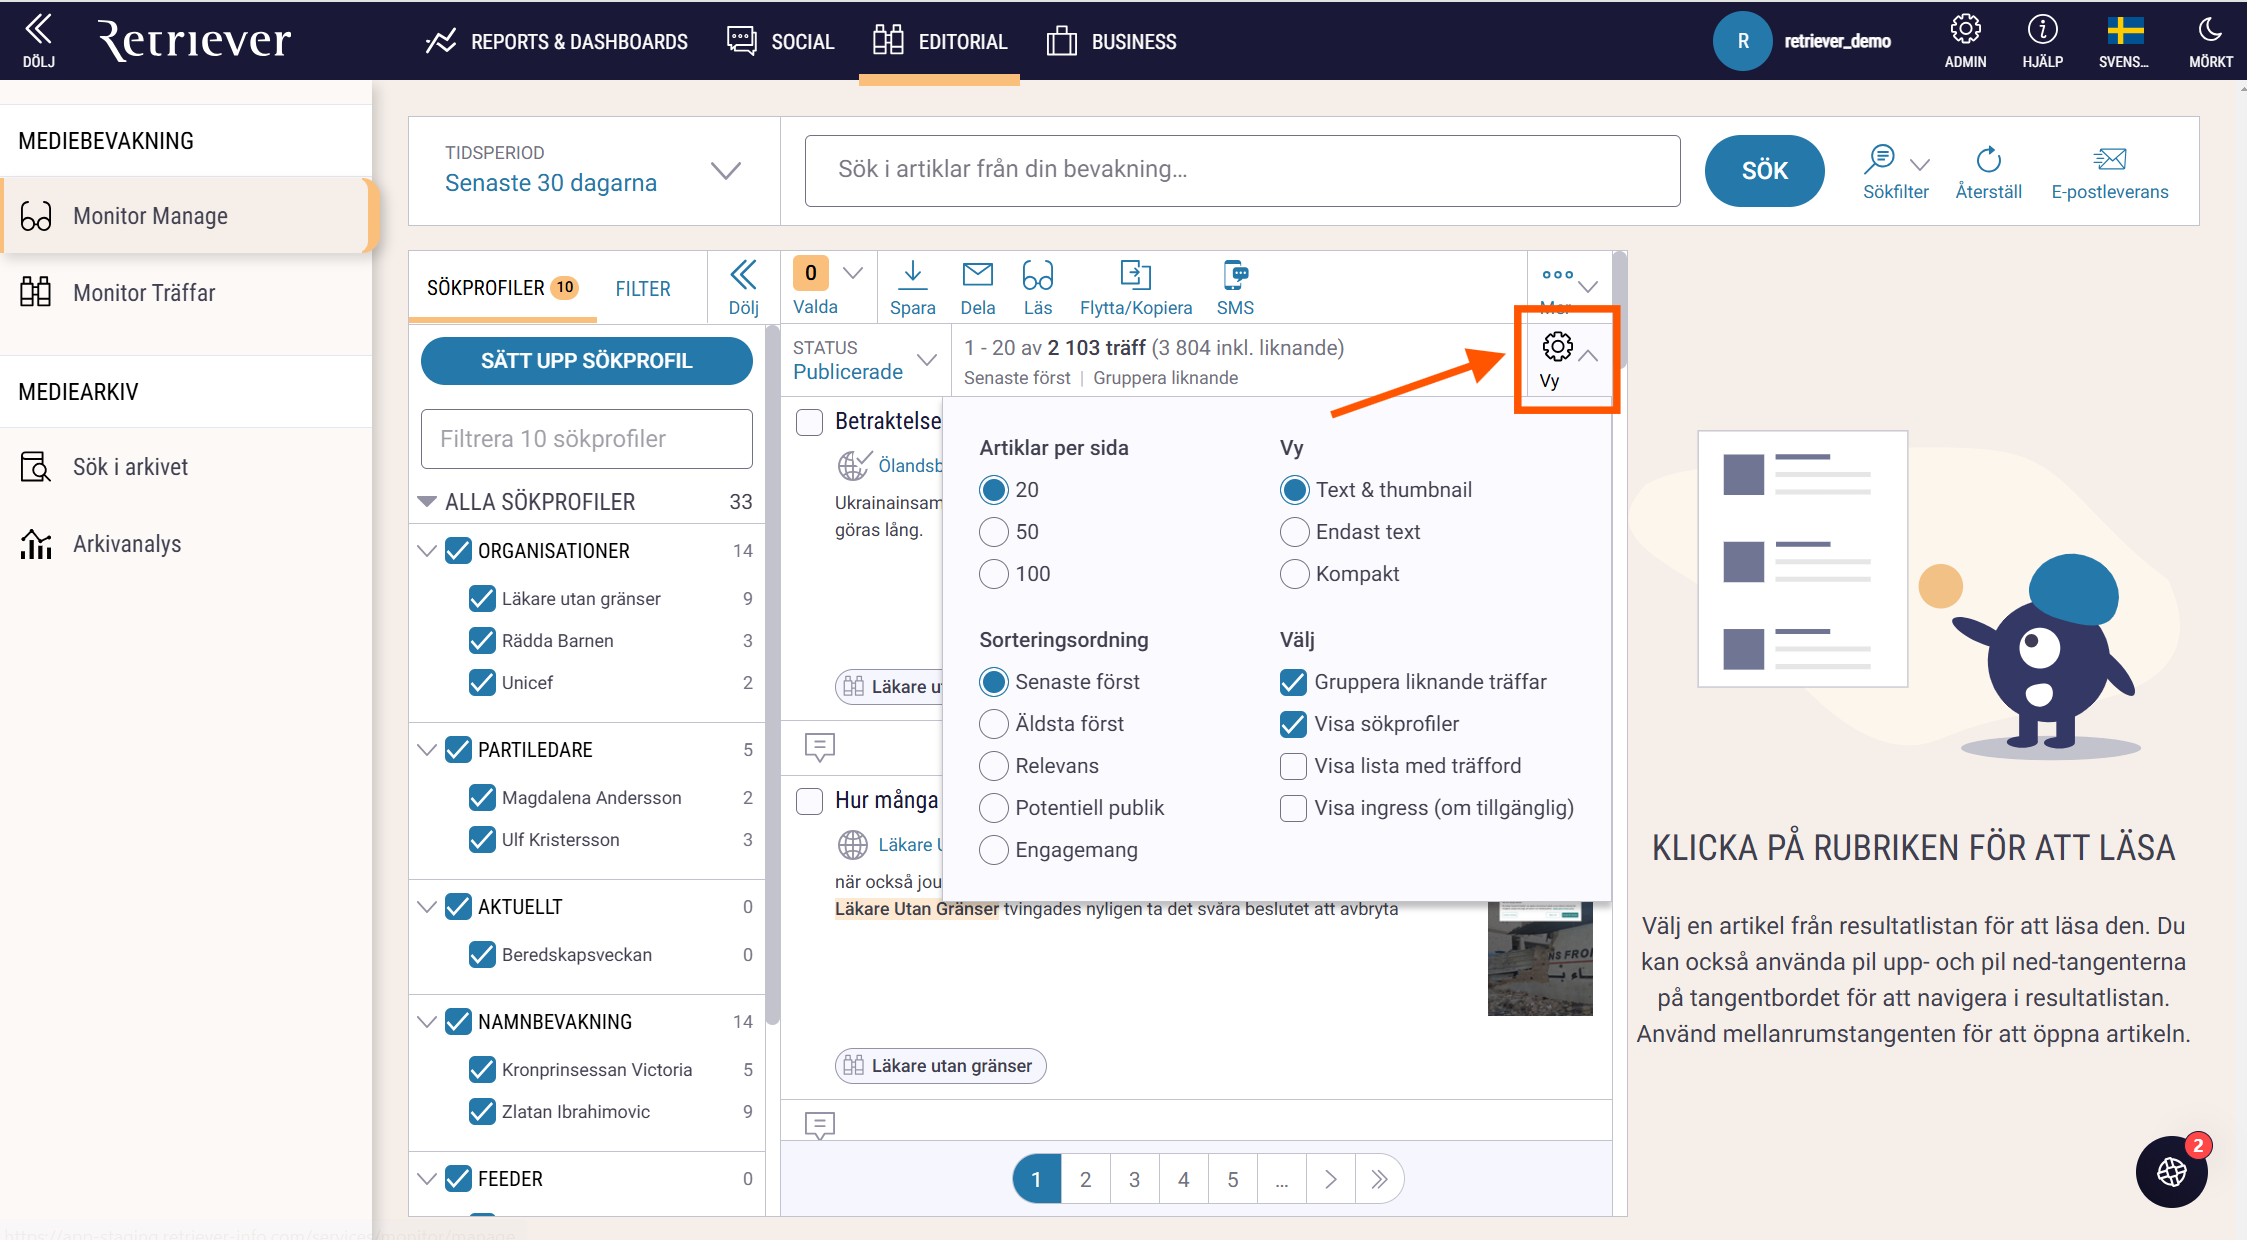This screenshot has width=2247, height=1240.
Task: Select Endast text view option
Action: (1295, 532)
